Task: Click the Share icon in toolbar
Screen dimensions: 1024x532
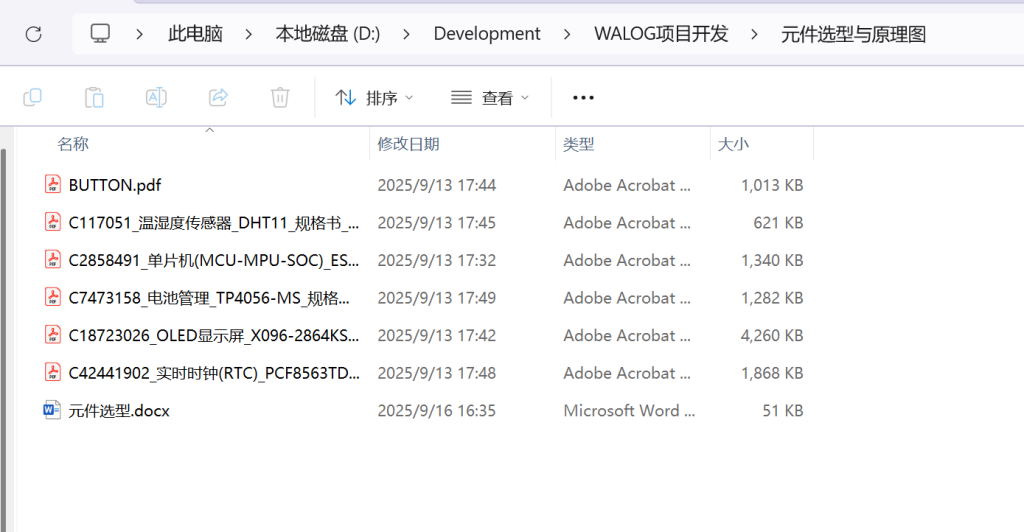Action: point(218,97)
